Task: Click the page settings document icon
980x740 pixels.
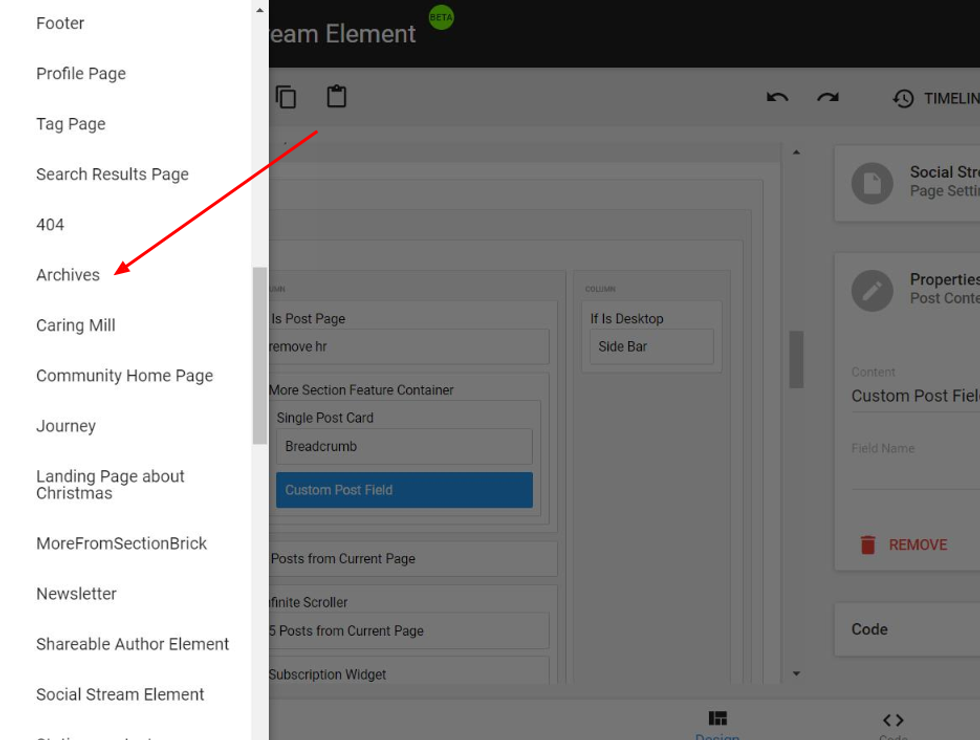Action: 872,183
